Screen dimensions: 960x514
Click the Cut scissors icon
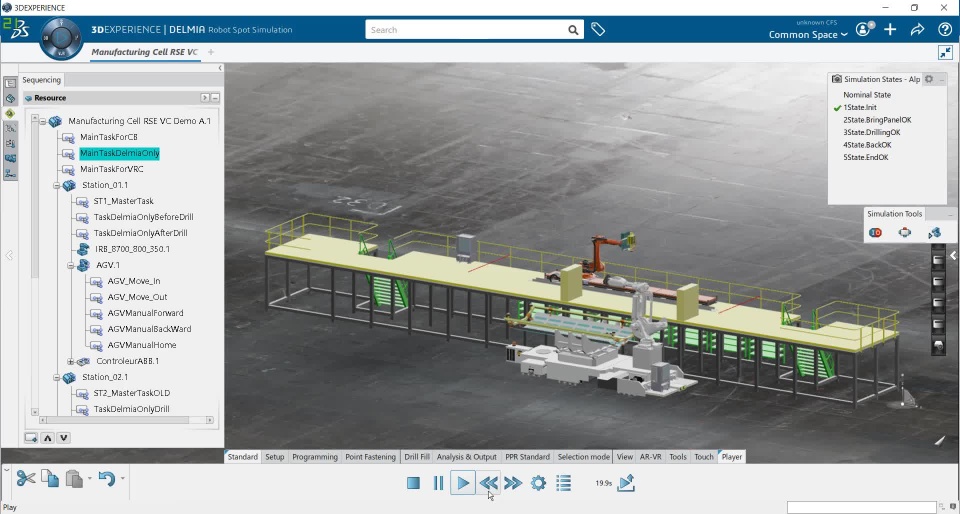26,478
